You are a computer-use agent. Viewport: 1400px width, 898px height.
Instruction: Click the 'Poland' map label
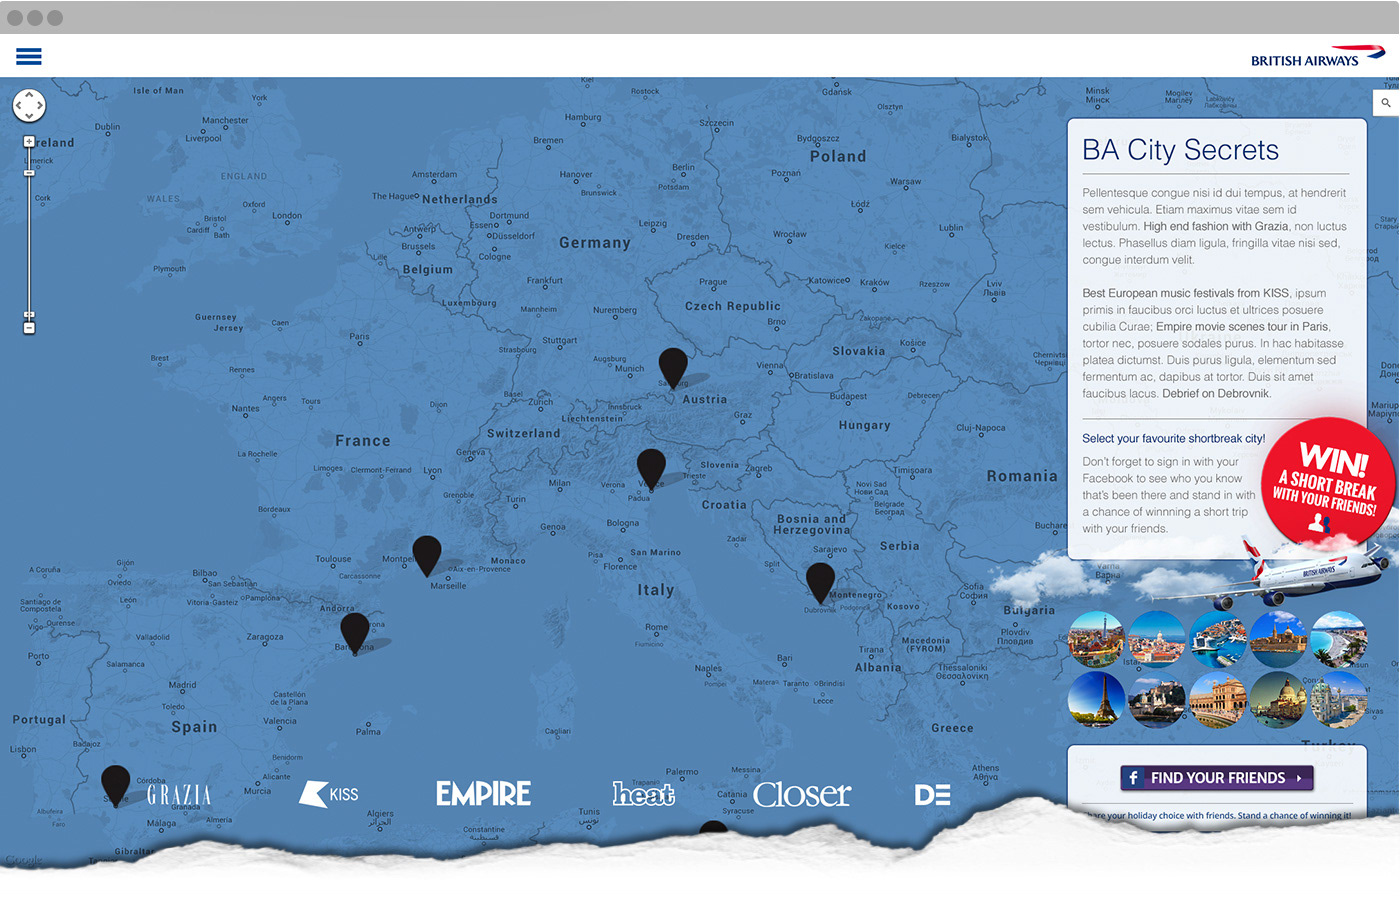click(x=838, y=157)
